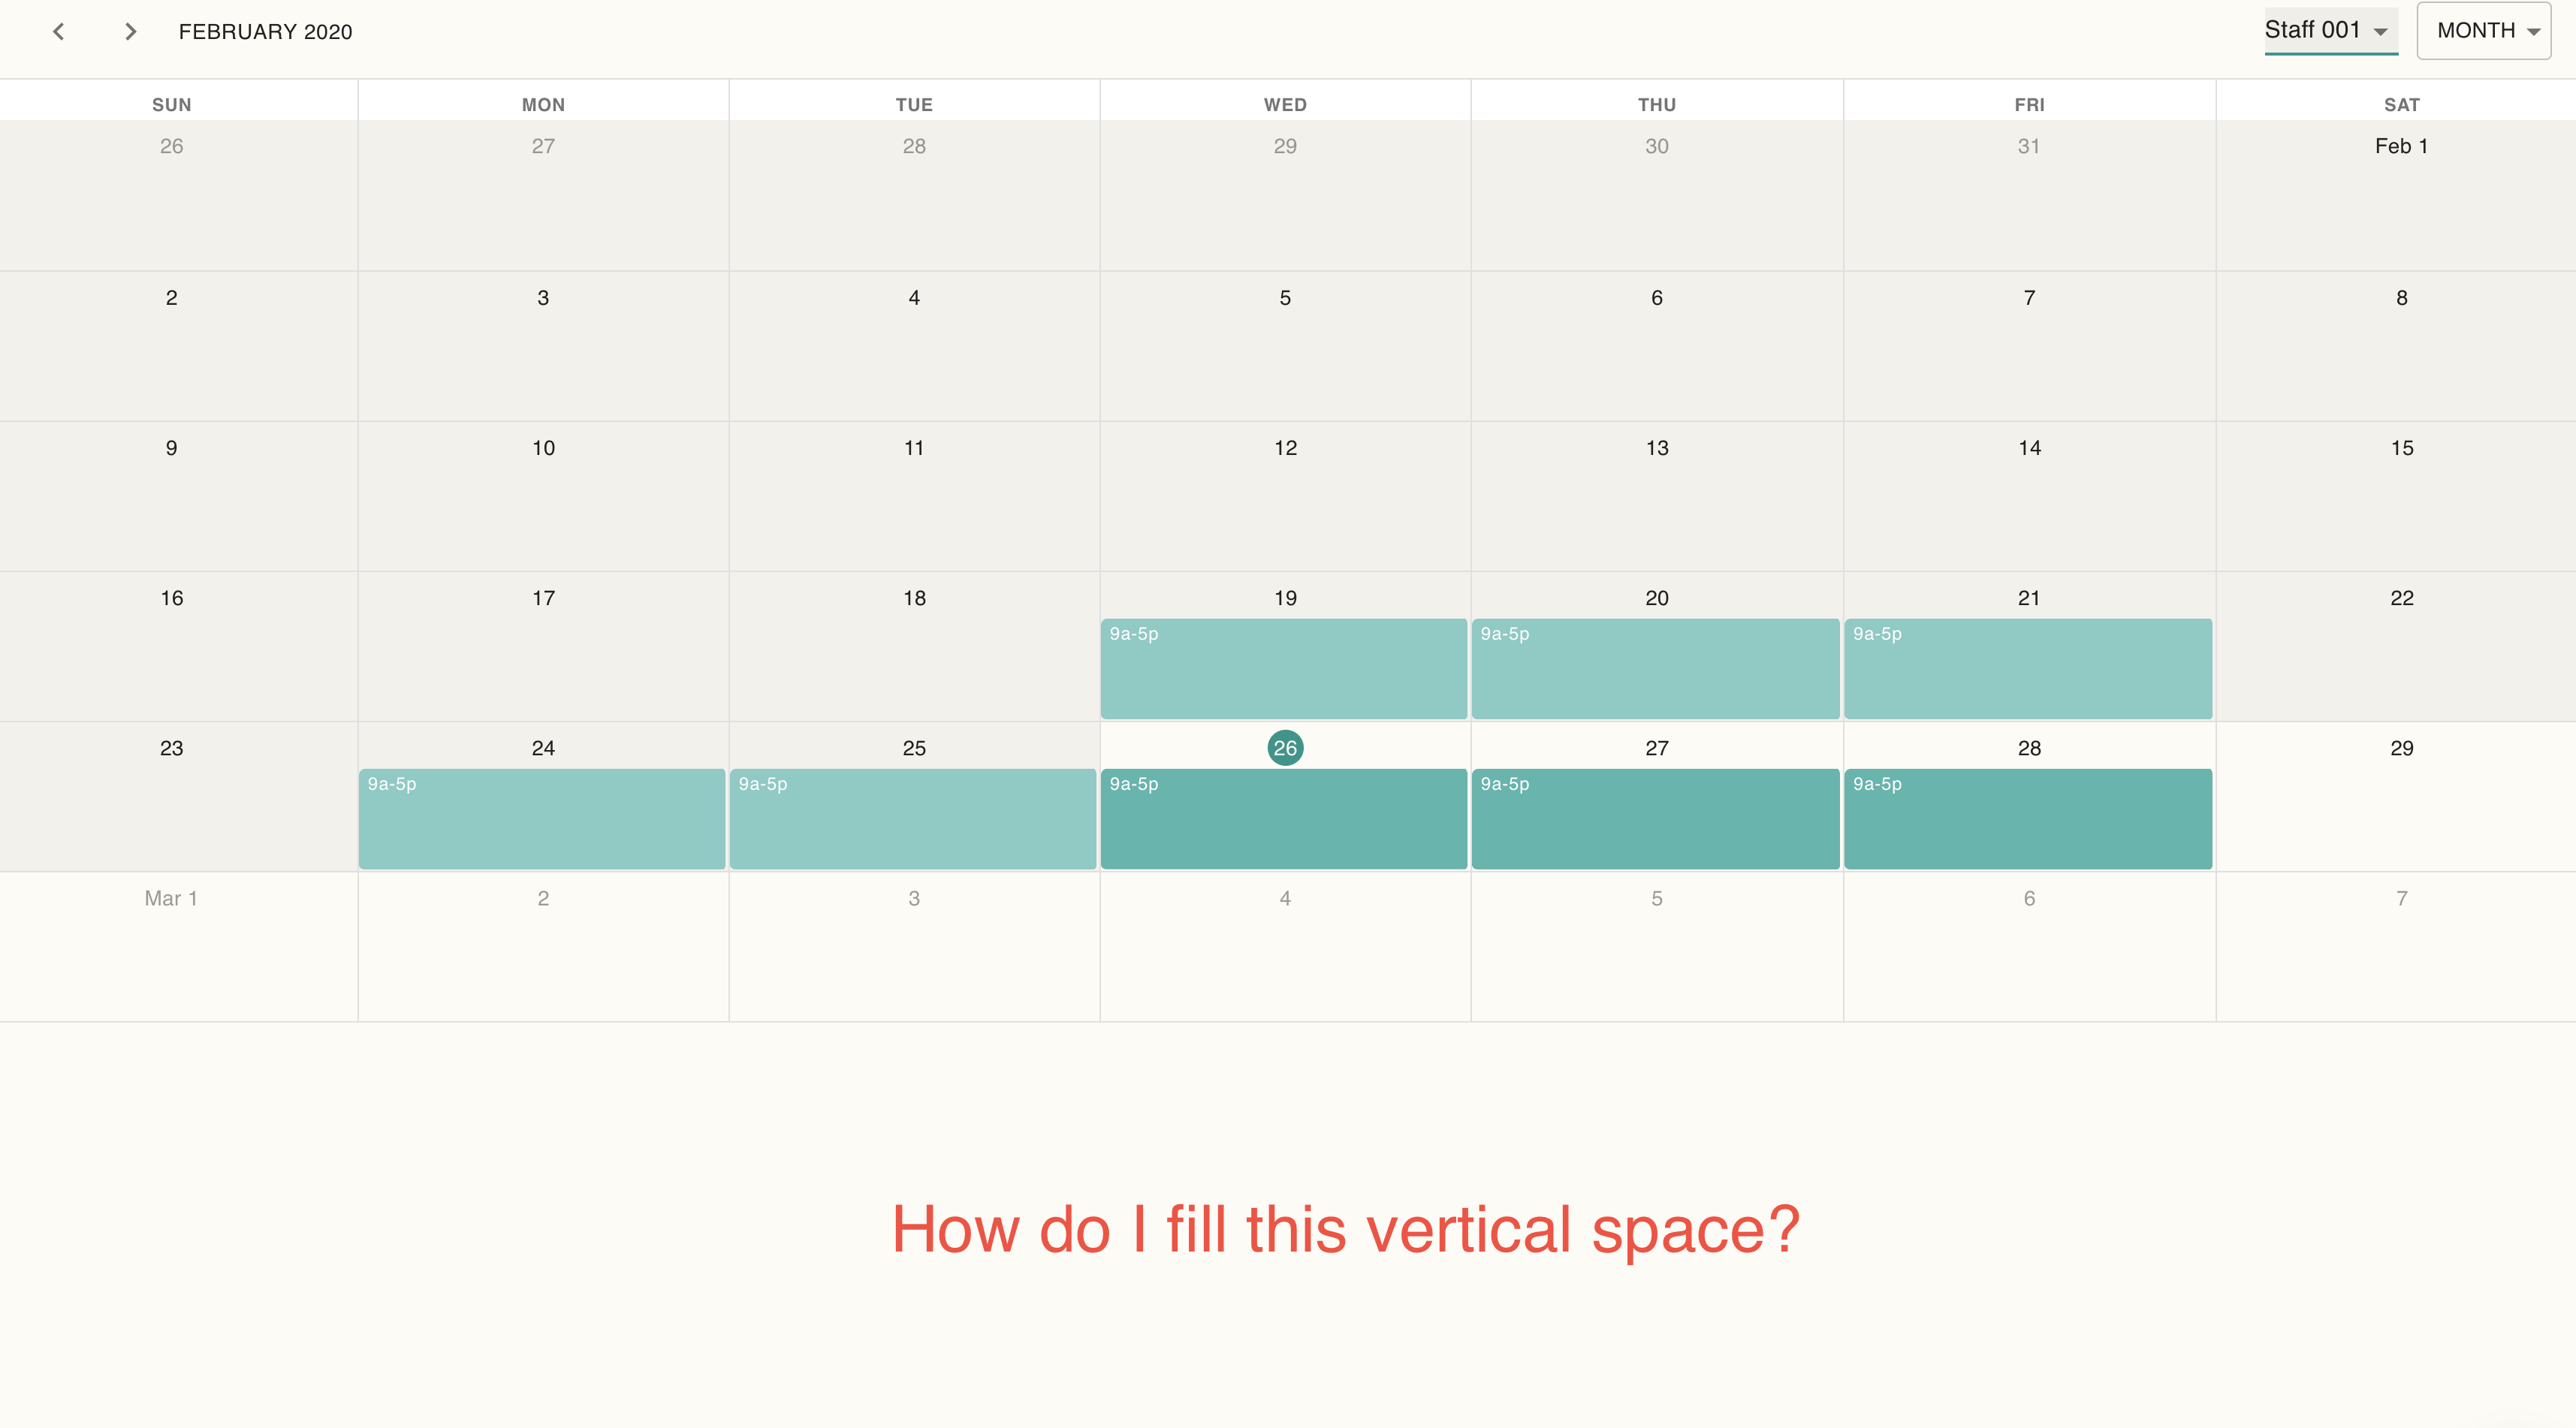
Task: Select today's highlighted date 26
Action: pyautogui.click(x=1286, y=746)
